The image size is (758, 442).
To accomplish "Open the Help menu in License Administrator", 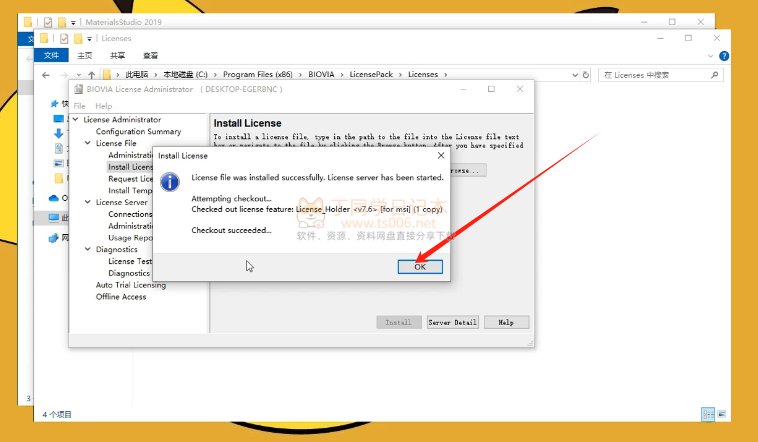I will [103, 106].
